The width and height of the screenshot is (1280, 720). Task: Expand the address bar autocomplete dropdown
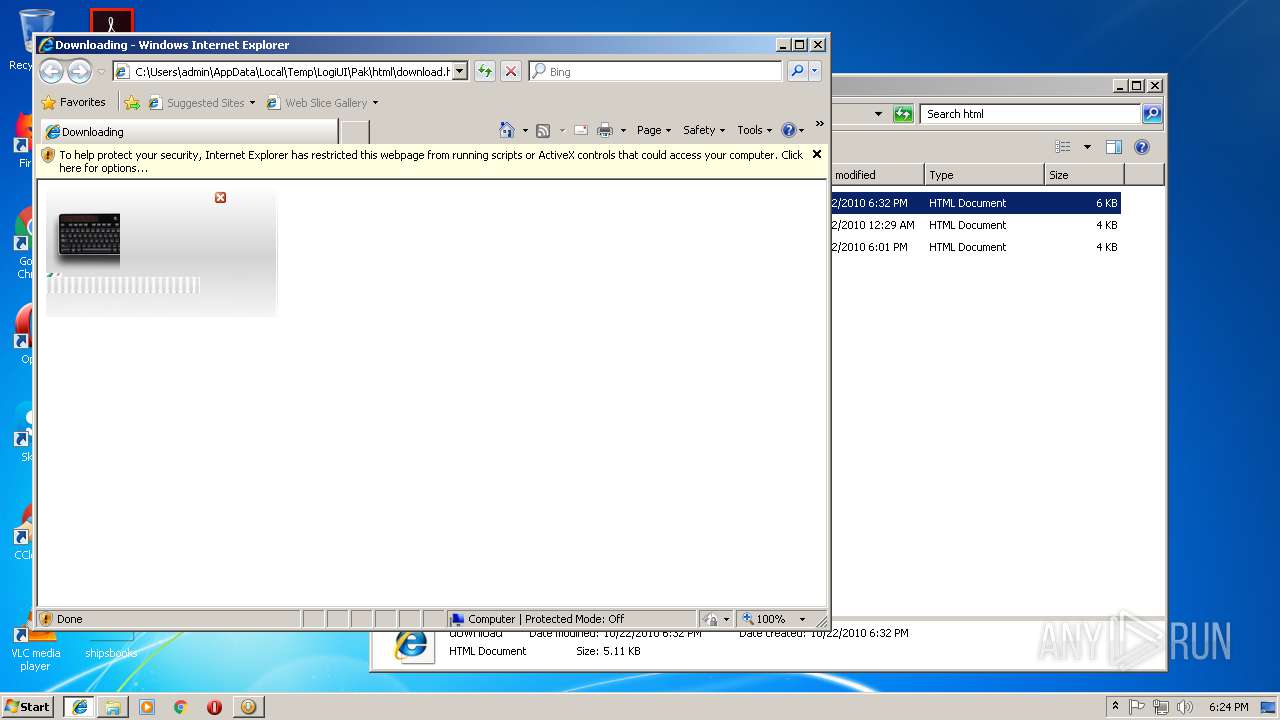(460, 71)
